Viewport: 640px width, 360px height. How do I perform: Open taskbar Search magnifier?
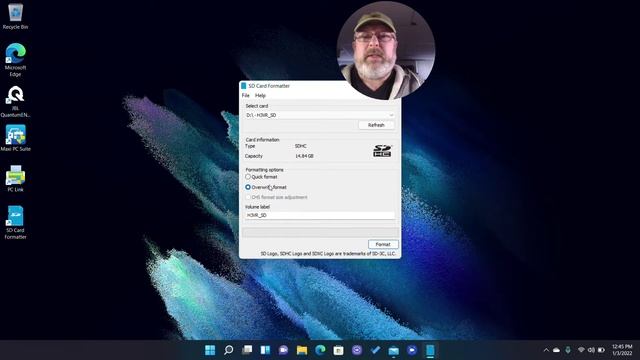229,350
